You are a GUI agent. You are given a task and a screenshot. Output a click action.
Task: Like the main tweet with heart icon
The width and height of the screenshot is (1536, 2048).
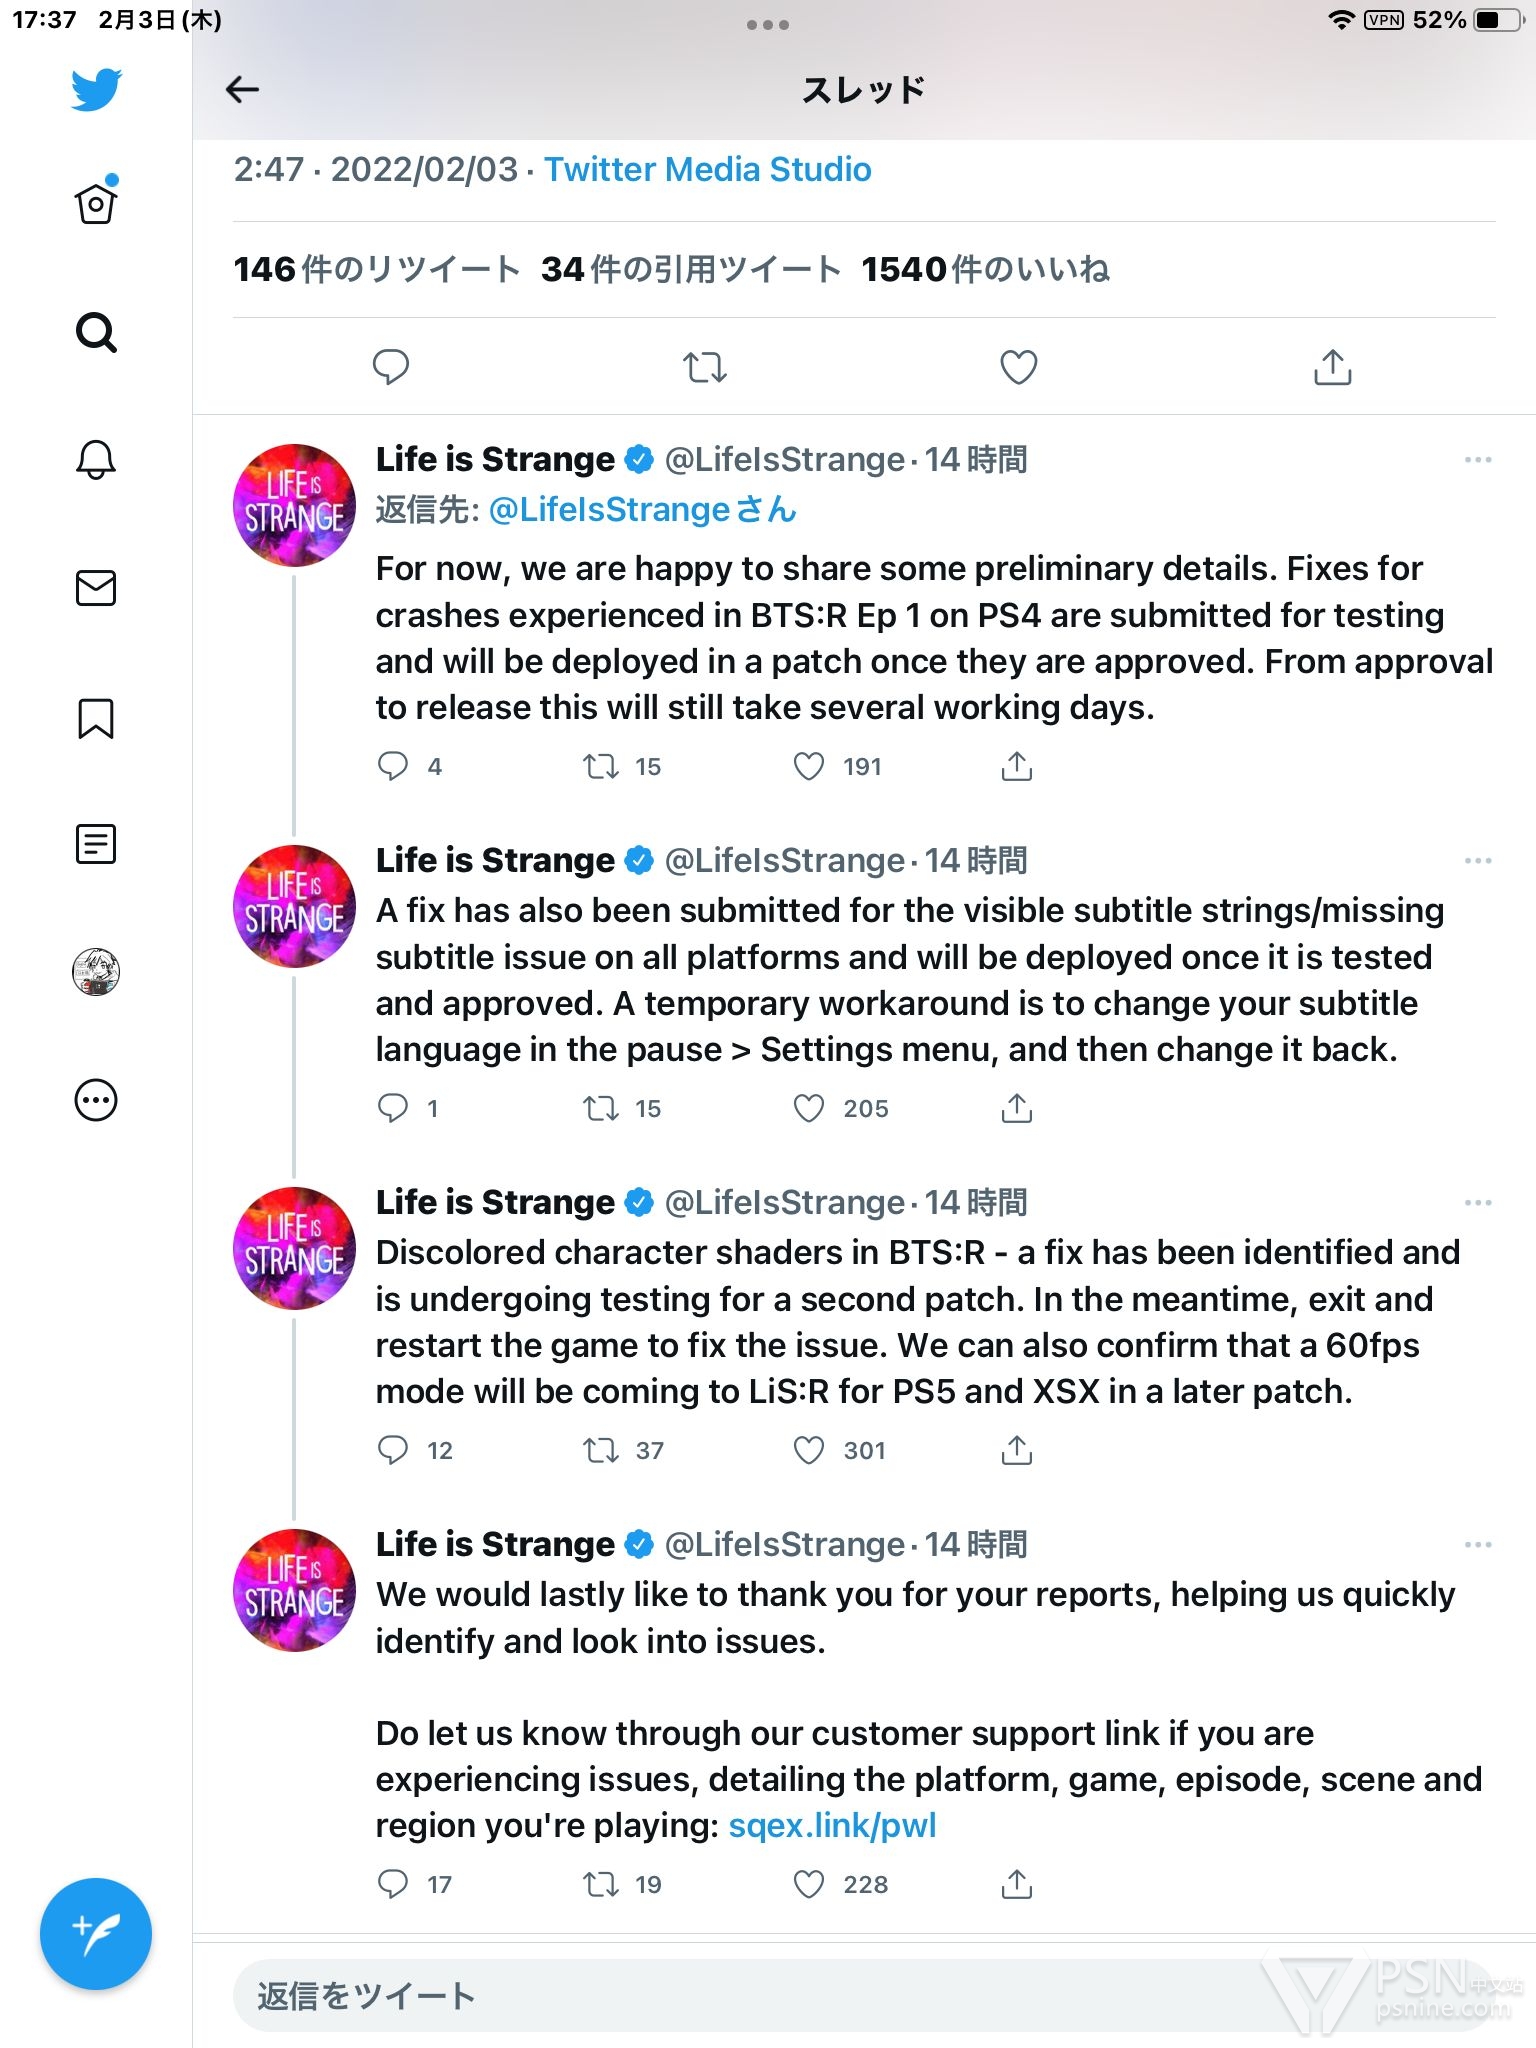[1018, 367]
